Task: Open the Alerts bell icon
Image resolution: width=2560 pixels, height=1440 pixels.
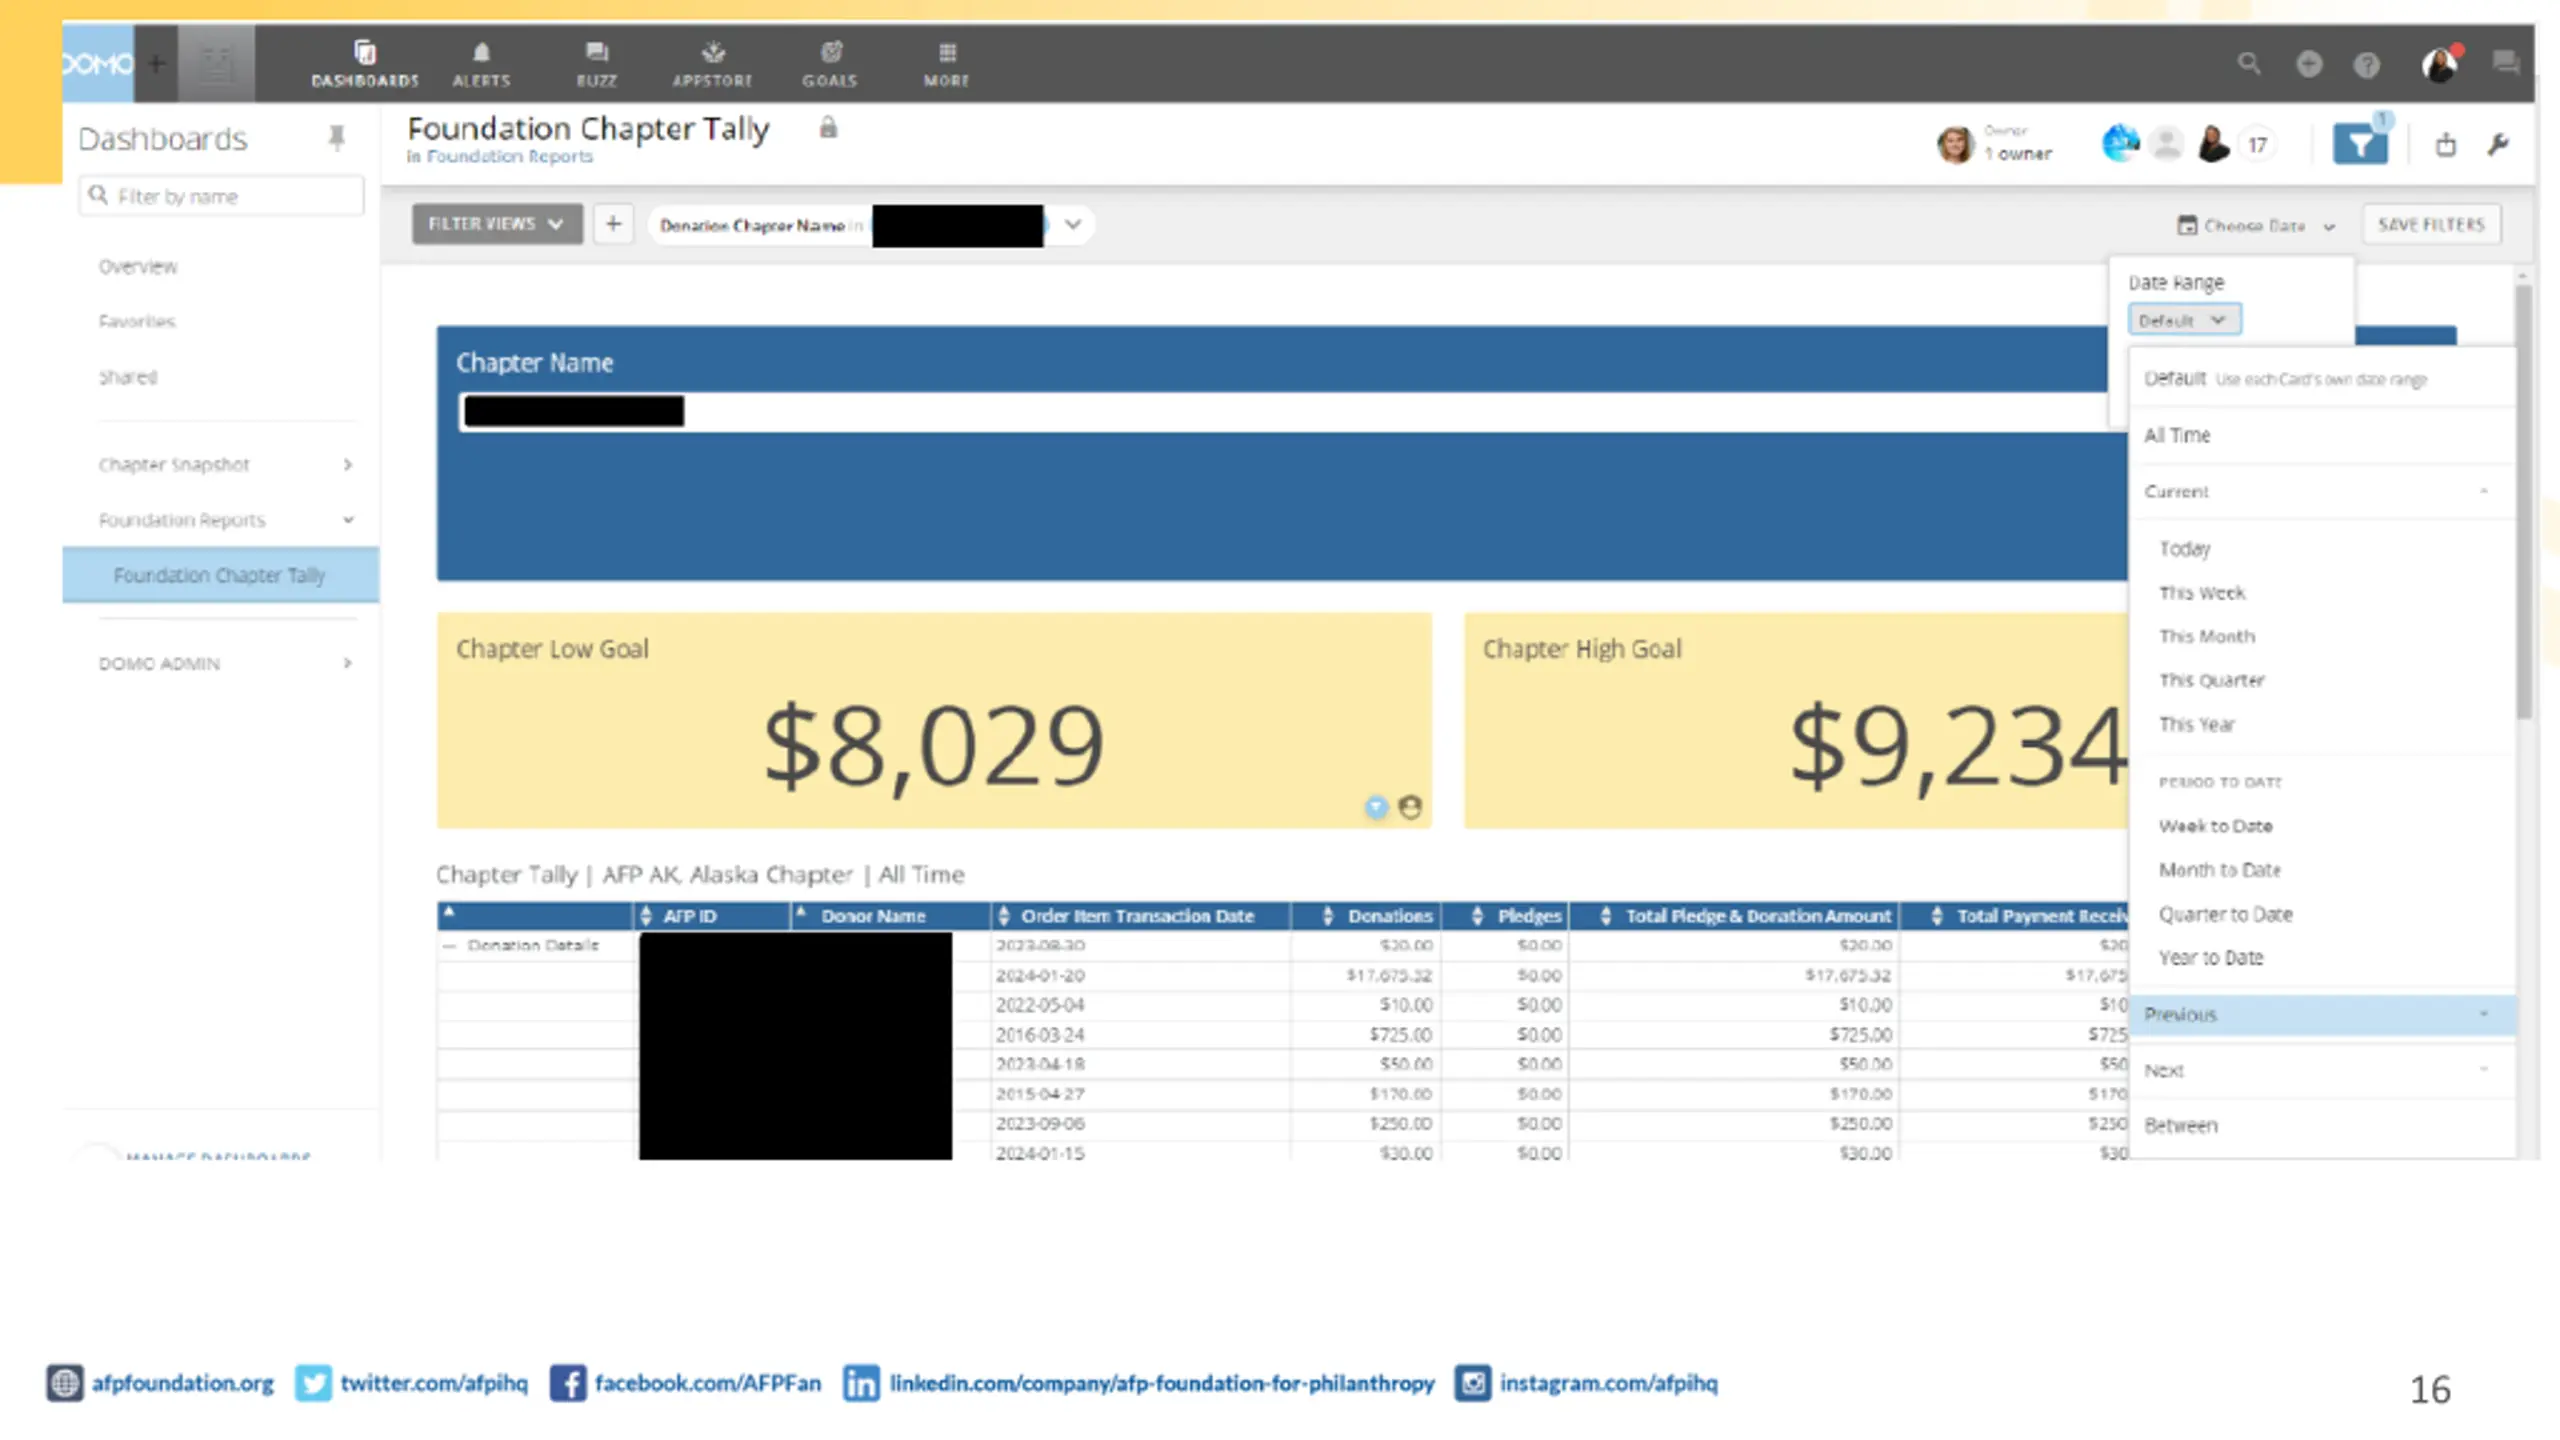Action: point(481,52)
